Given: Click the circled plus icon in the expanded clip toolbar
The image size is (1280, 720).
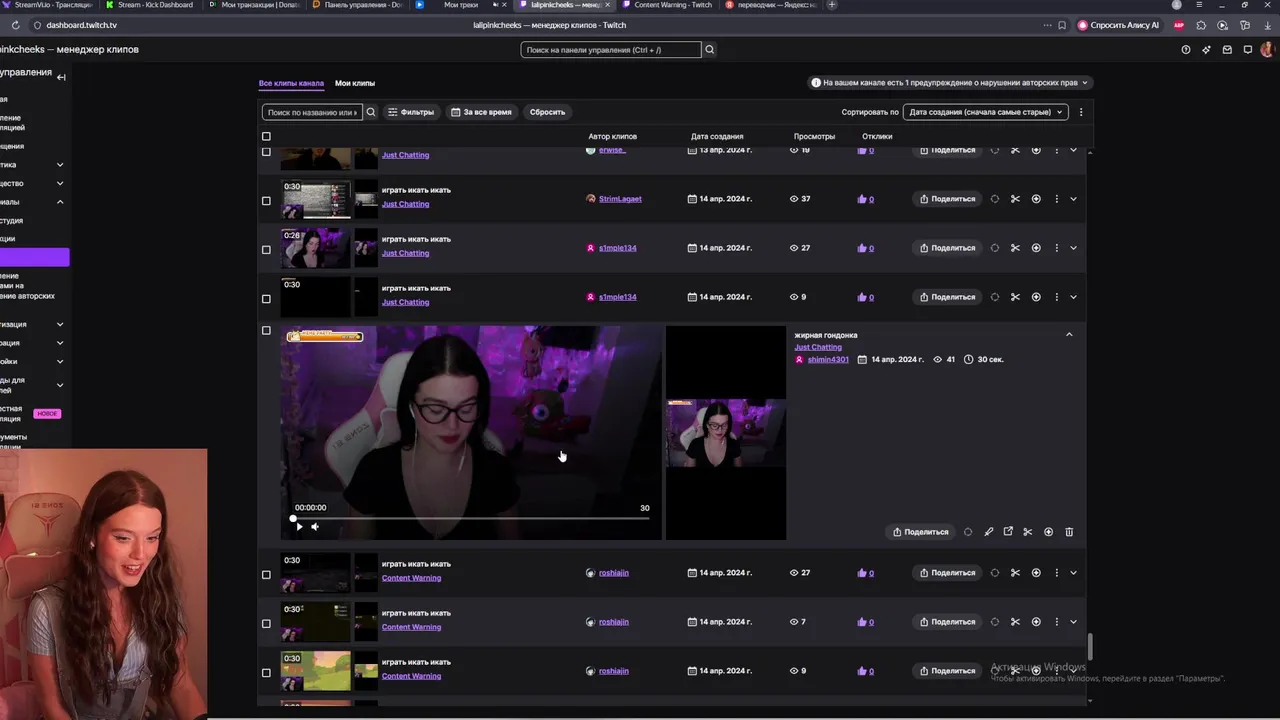Looking at the screenshot, I should pos(1048,532).
